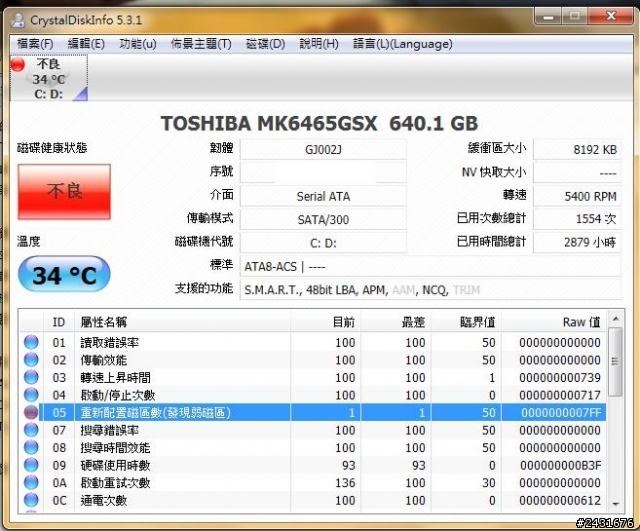This screenshot has width=640, height=531.
Task: Click the 1554 次 power on count field
Action: pyautogui.click(x=577, y=220)
